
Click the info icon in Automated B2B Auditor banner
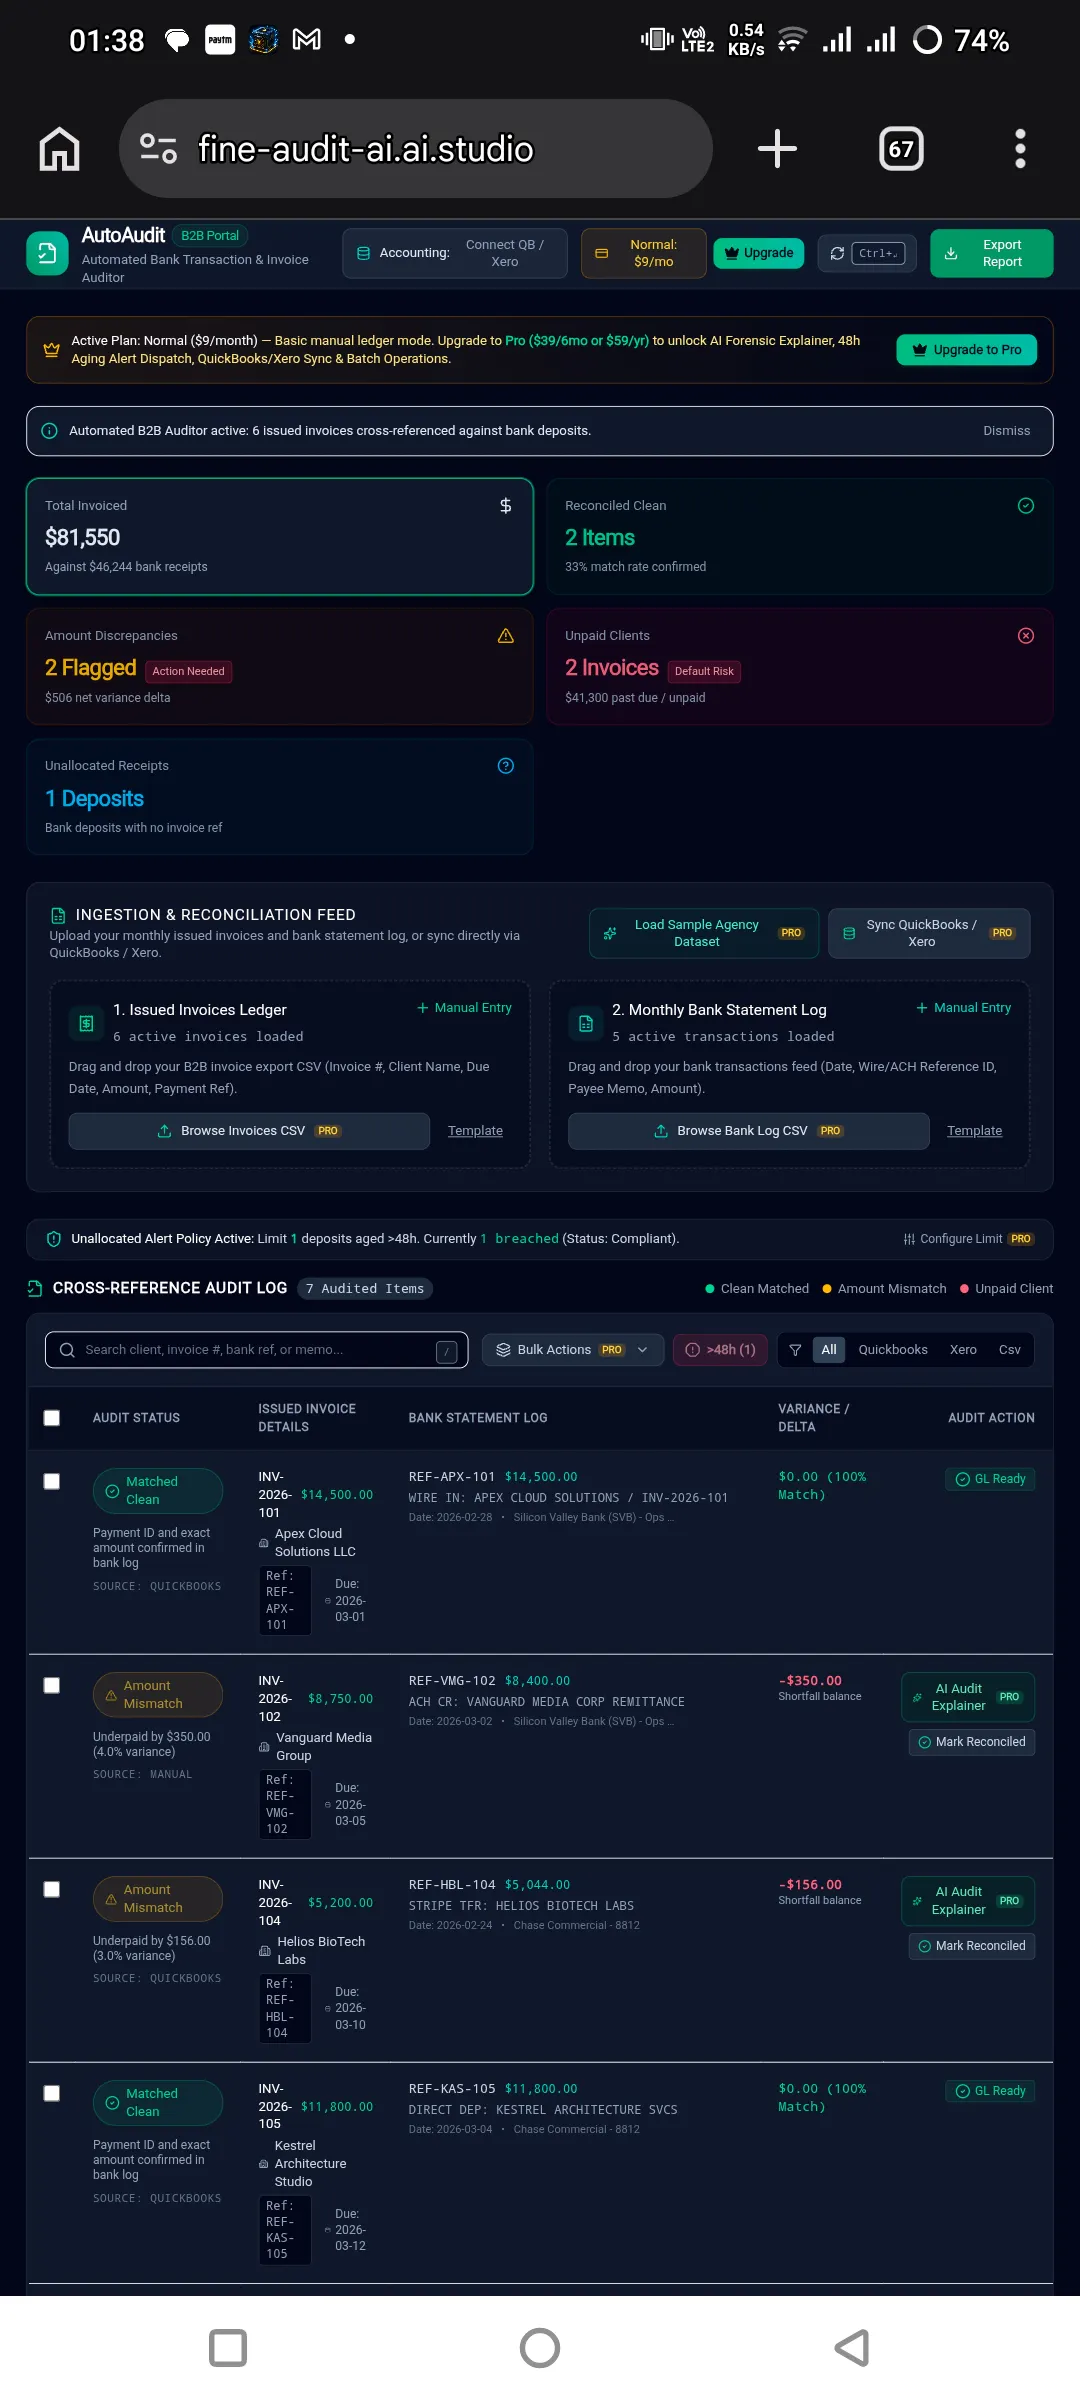49,431
